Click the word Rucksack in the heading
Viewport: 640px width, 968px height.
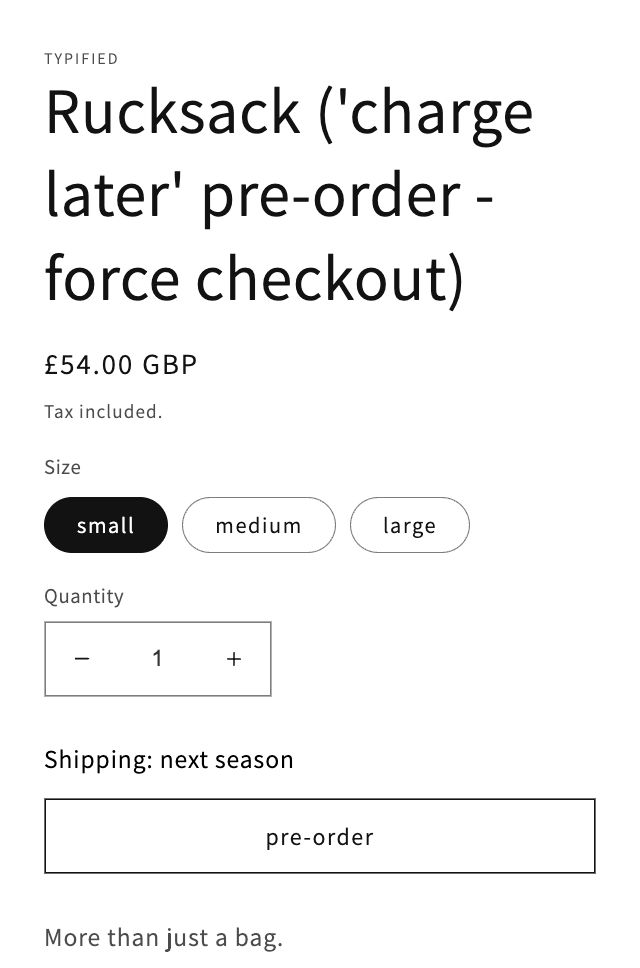pos(172,112)
